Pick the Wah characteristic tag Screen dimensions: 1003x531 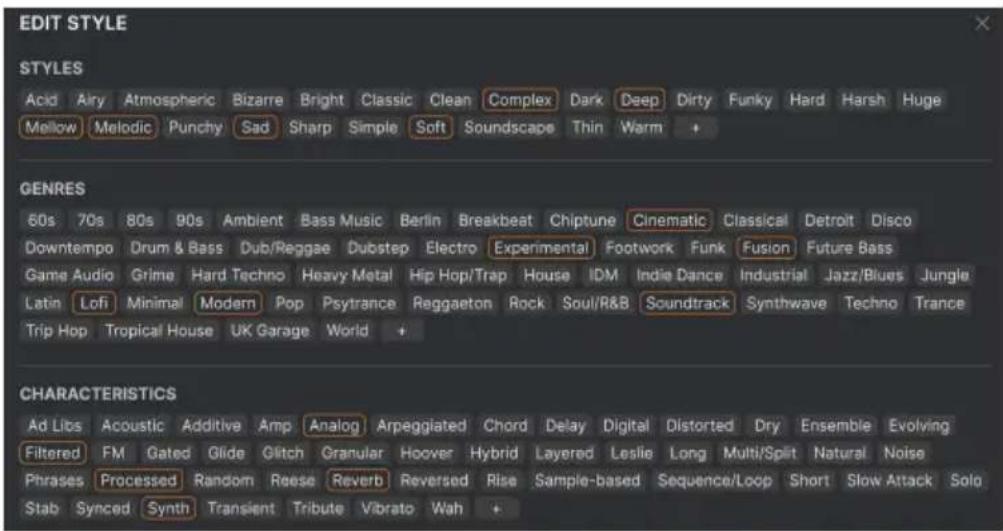click(446, 509)
